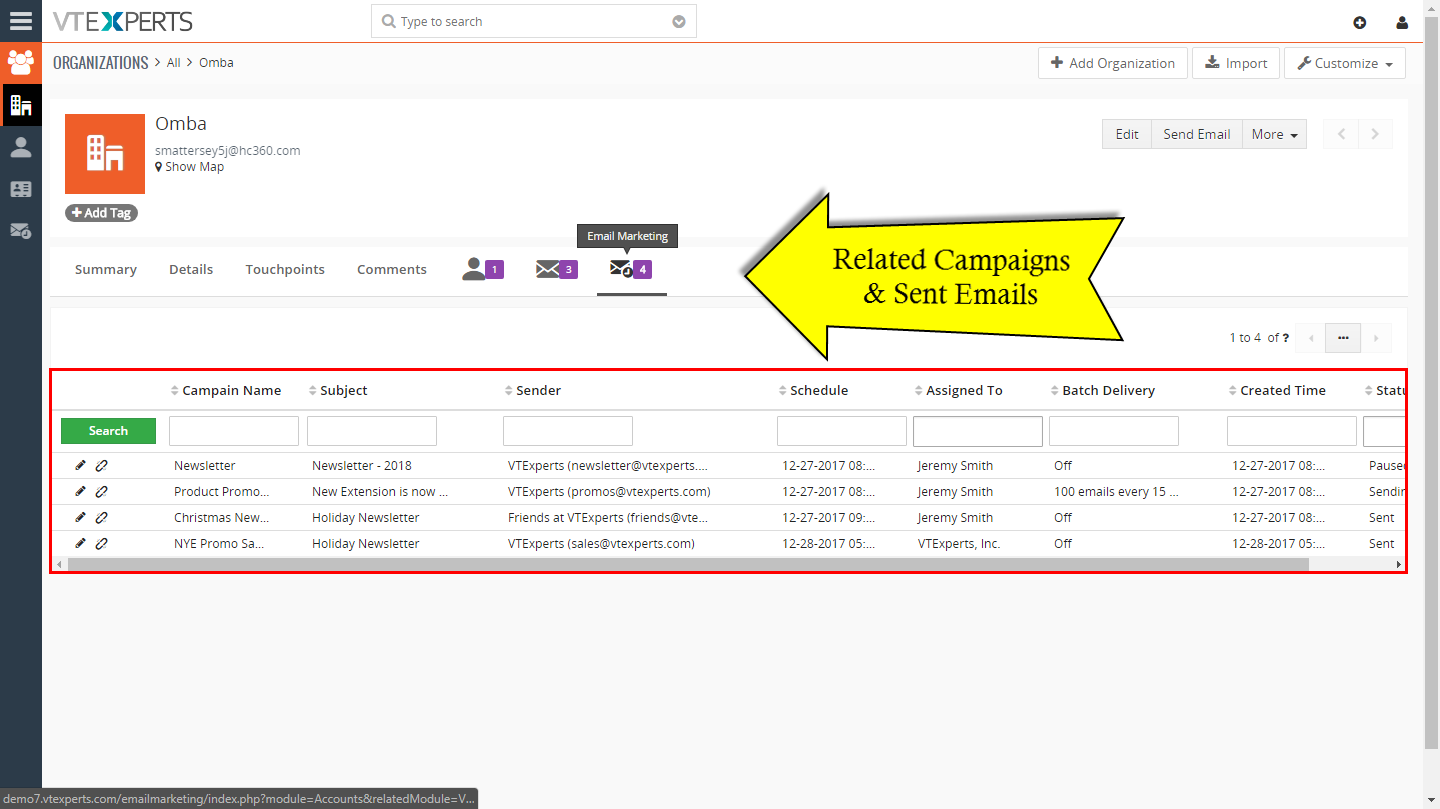Sort by Campain Name column
The height and width of the screenshot is (809, 1440).
226,390
